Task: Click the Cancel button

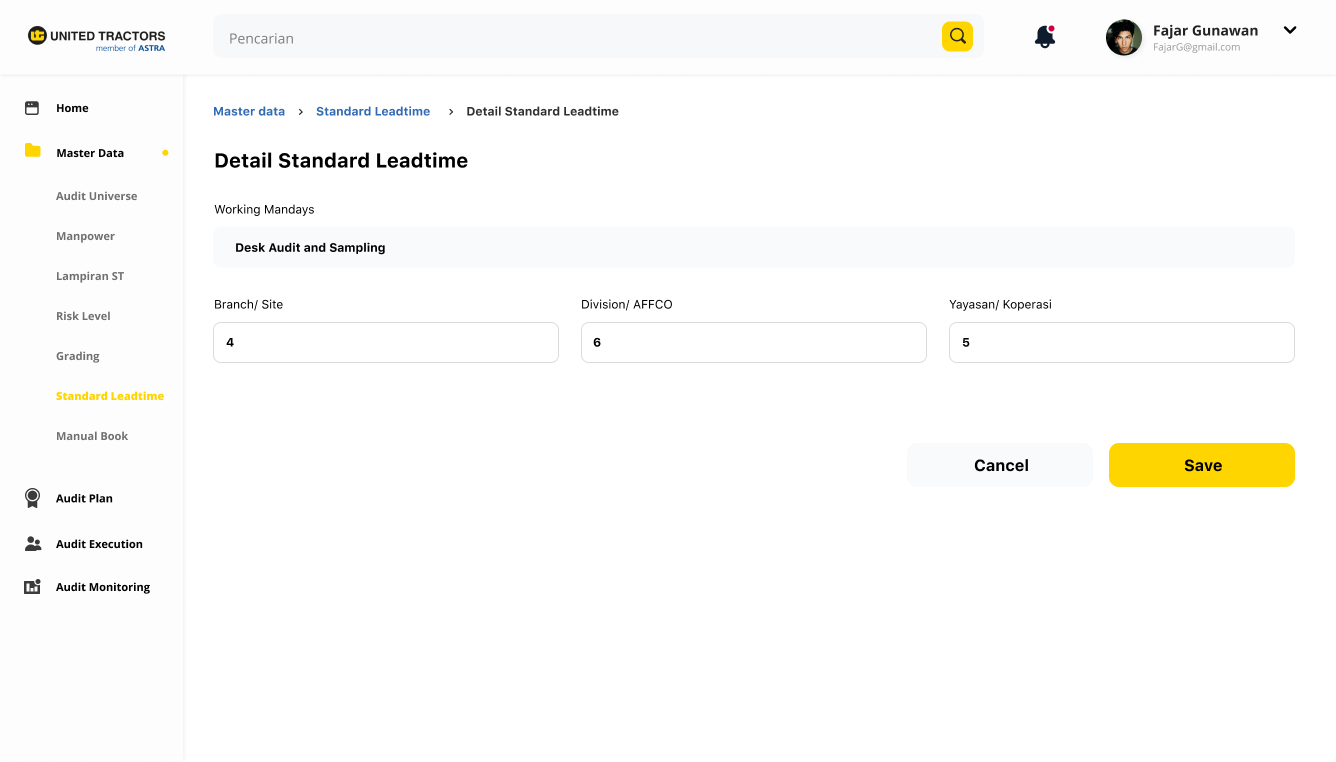Action: tap(1000, 465)
